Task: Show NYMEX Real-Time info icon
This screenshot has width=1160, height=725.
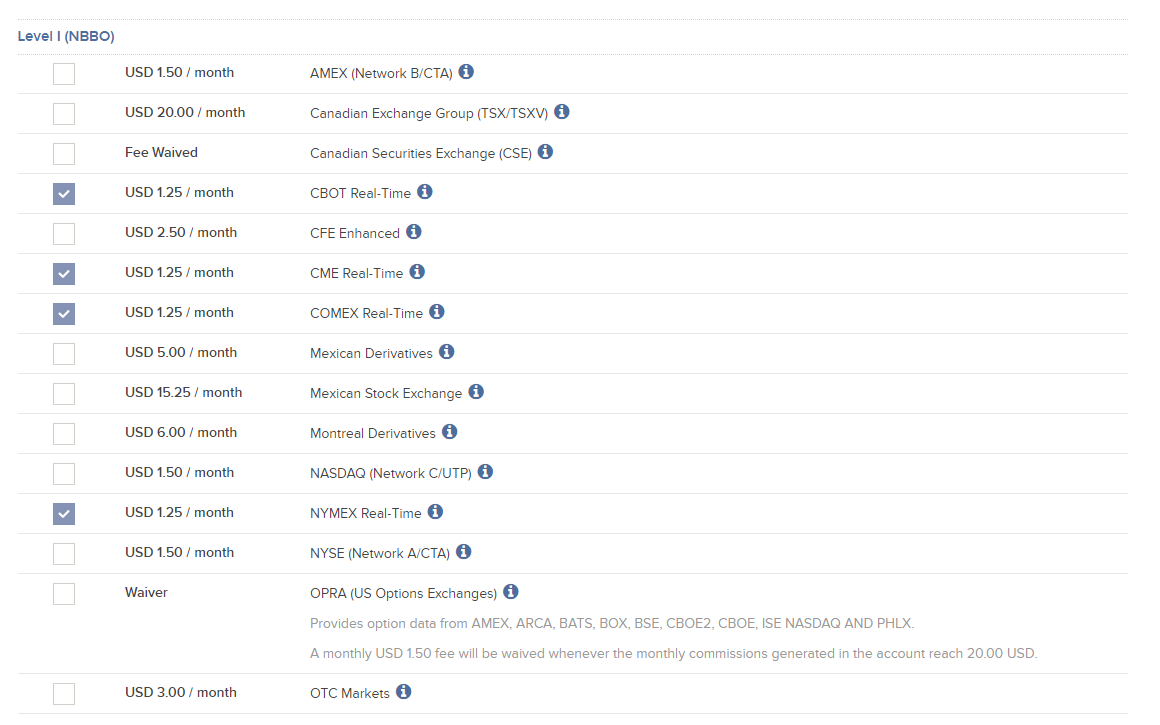Action: click(x=436, y=511)
